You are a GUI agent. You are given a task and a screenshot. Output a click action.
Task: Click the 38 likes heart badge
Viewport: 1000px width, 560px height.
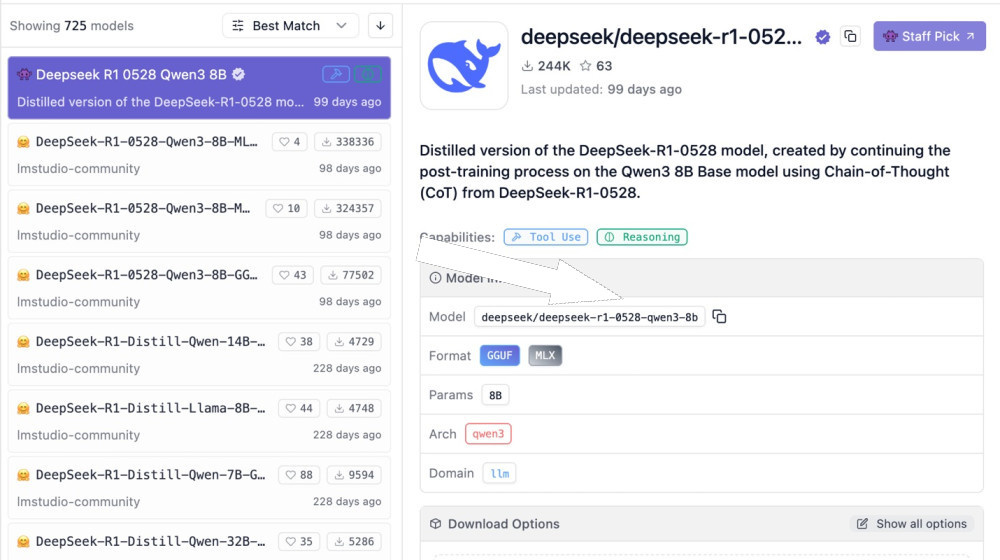299,341
